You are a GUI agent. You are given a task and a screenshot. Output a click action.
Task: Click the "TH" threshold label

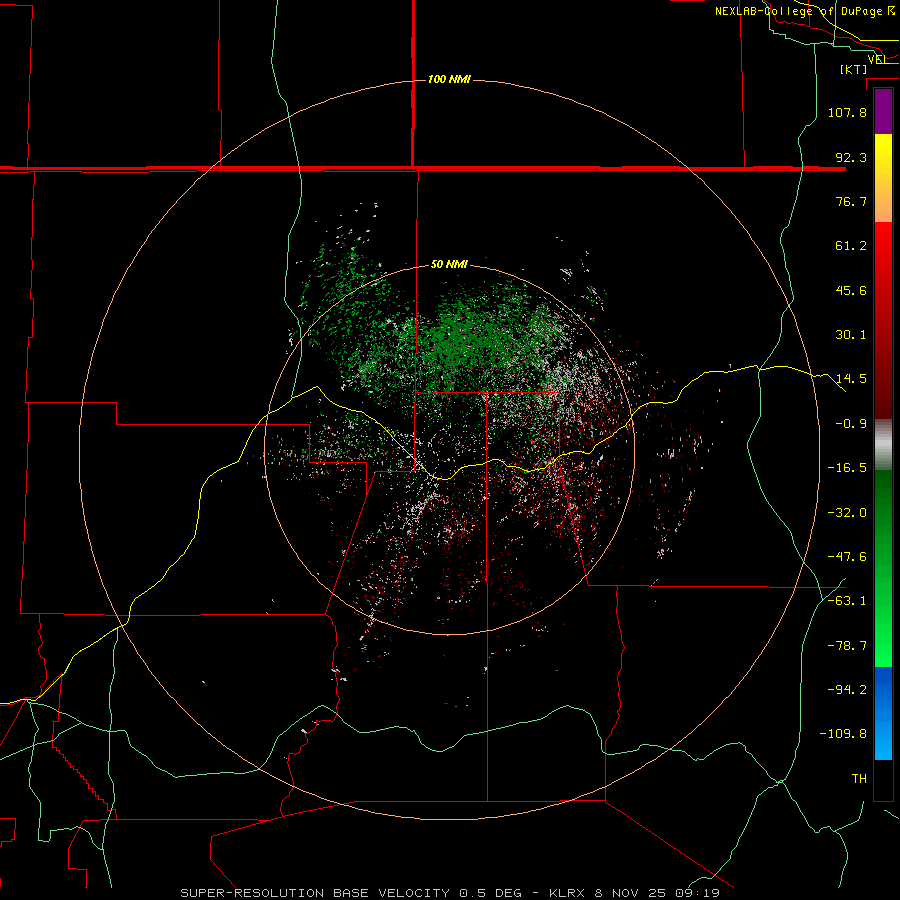pos(859,779)
